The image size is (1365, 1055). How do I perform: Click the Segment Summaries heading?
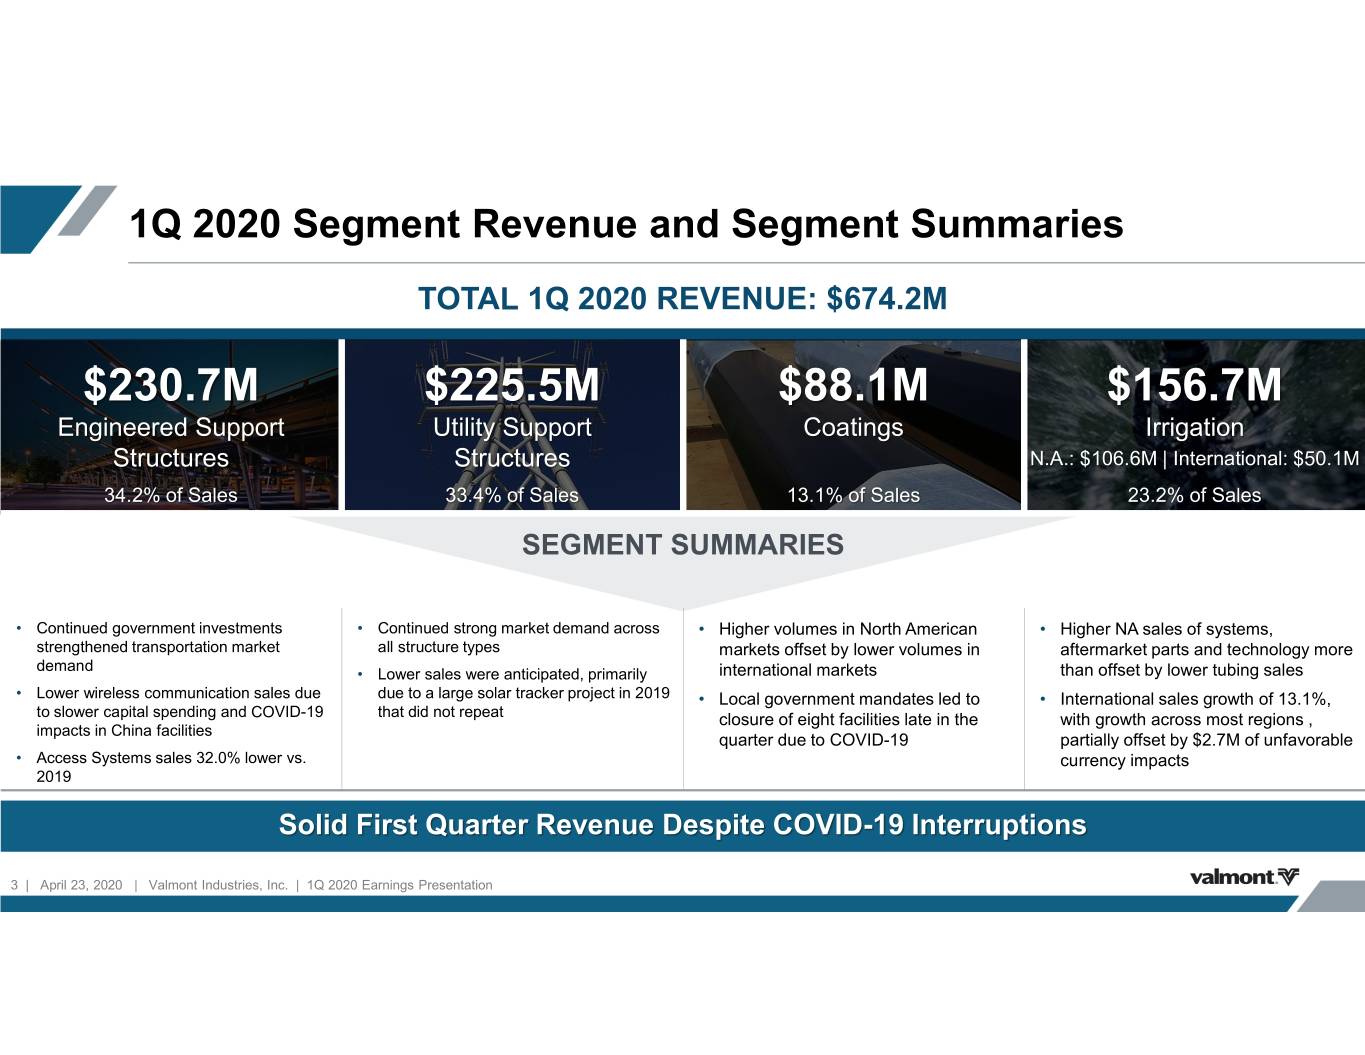pos(683,545)
